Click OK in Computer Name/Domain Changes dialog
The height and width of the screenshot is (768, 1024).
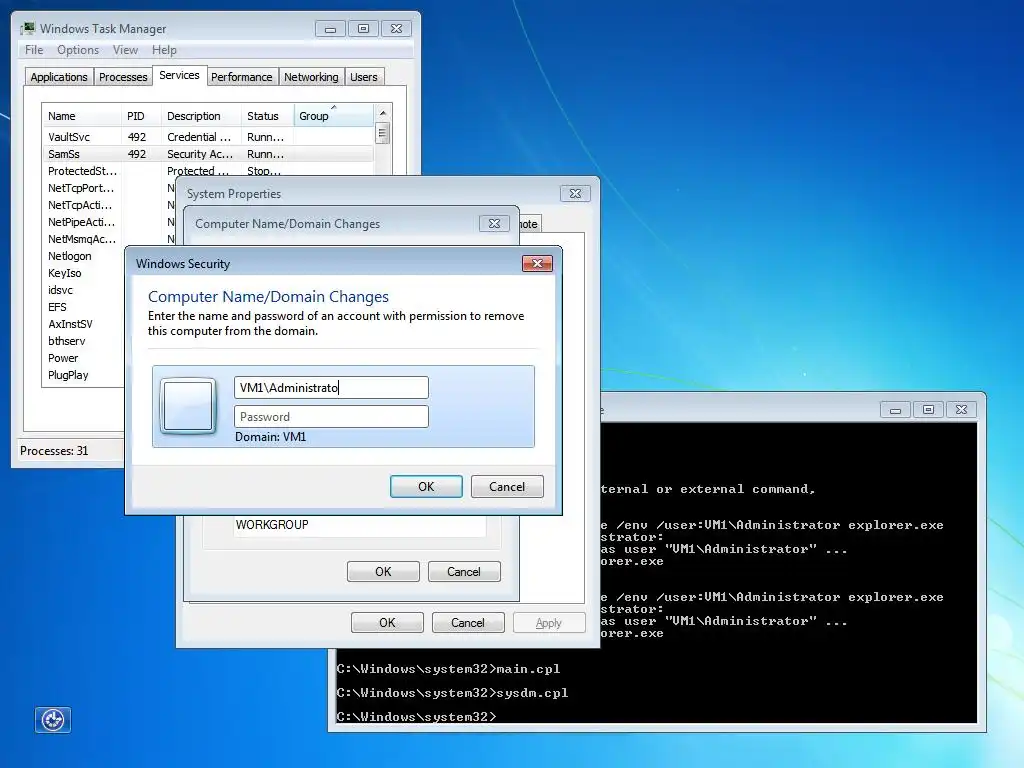(383, 571)
